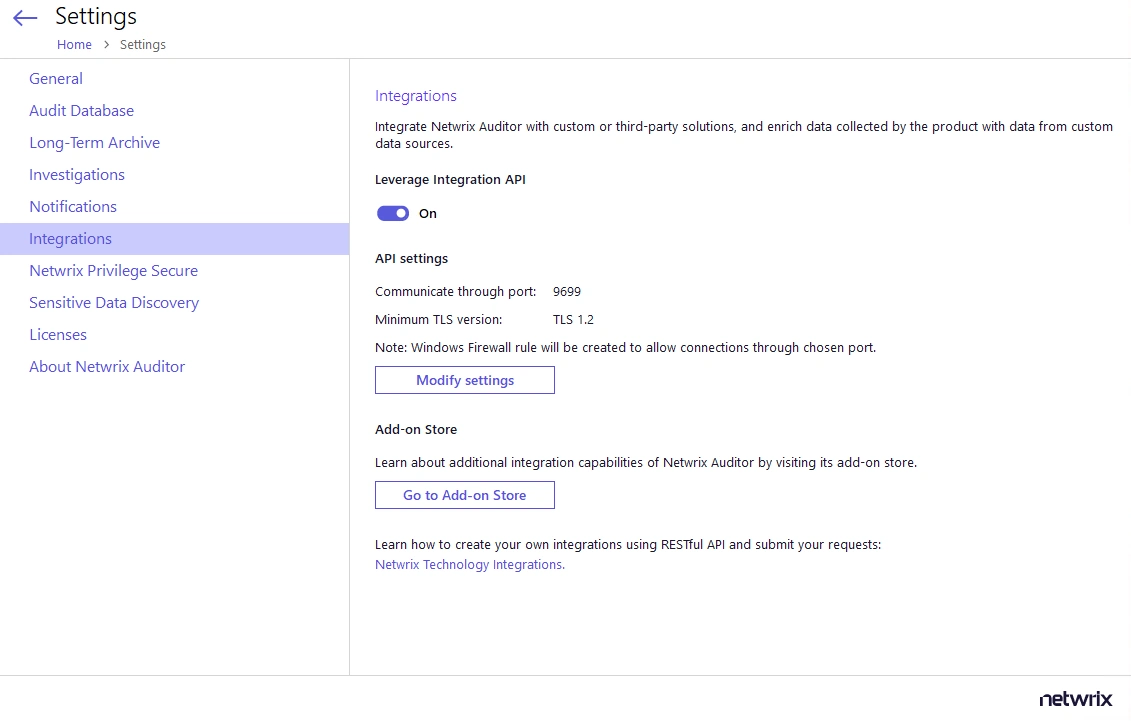The image size is (1131, 721).
Task: Click the Integrations section heading
Action: click(x=415, y=96)
